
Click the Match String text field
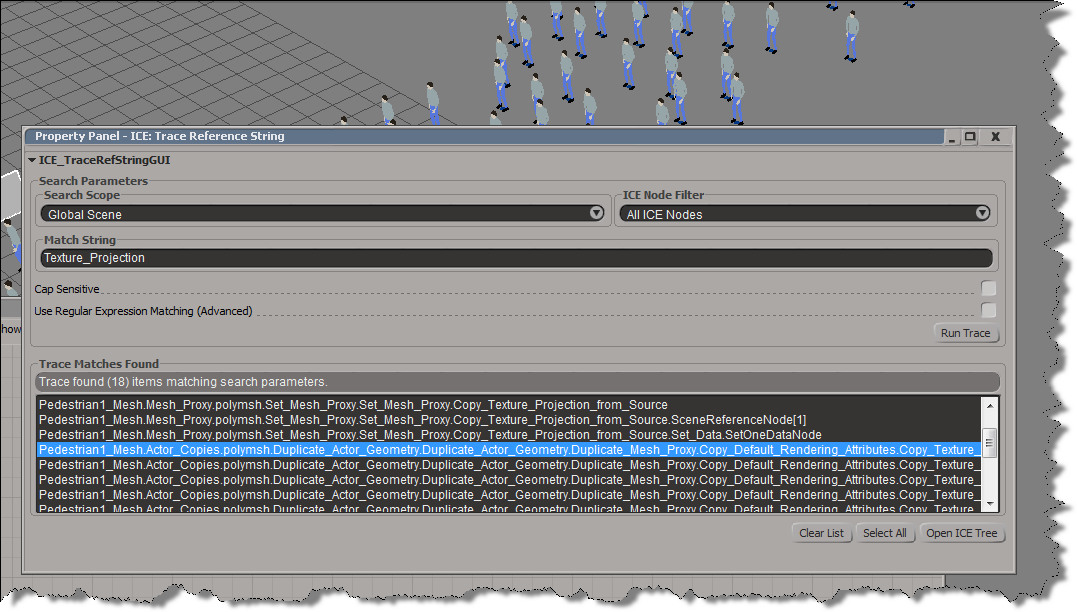pyautogui.click(x=516, y=258)
